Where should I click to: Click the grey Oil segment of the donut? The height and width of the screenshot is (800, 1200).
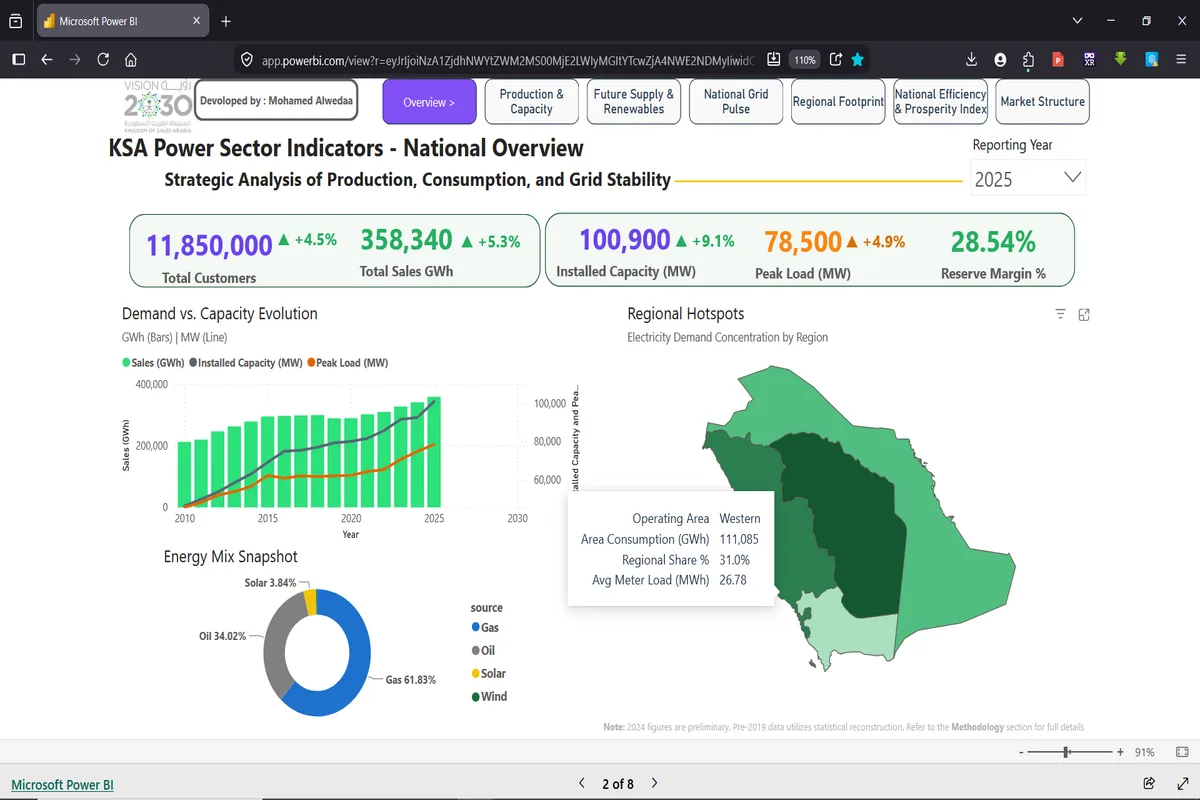275,650
